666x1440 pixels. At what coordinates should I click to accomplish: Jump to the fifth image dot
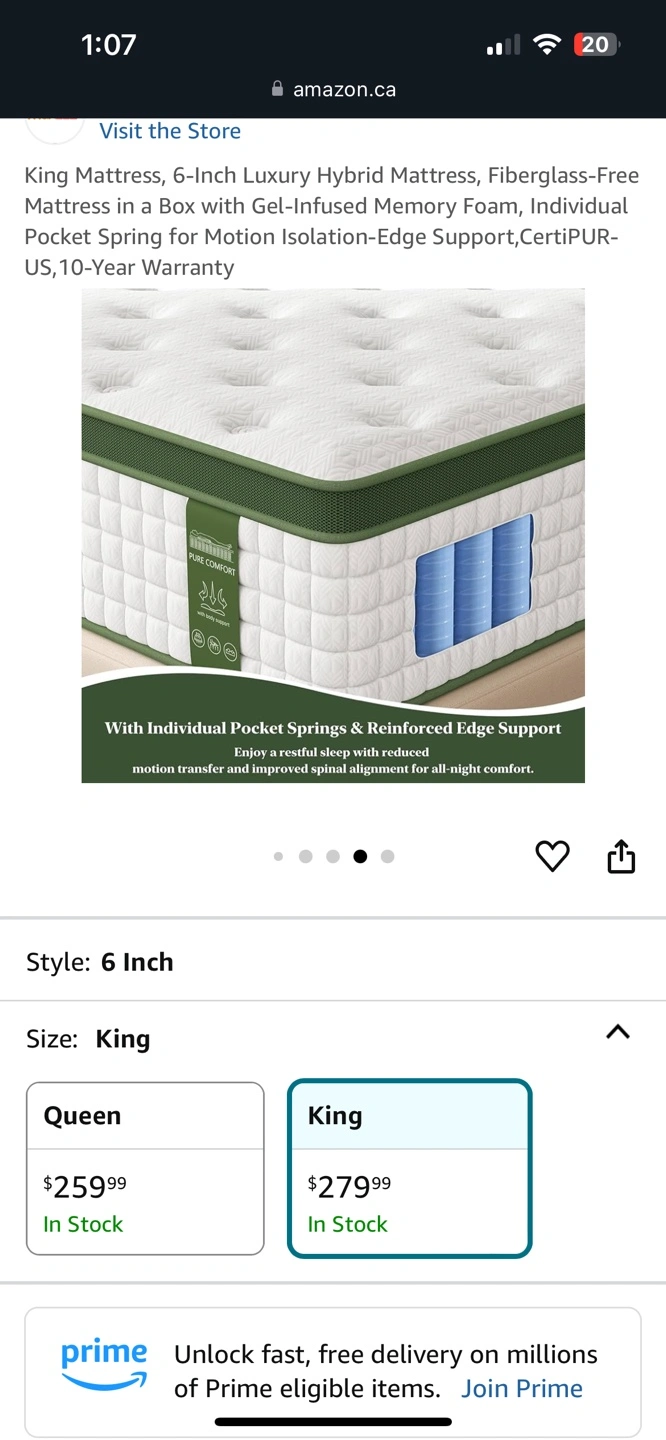tap(388, 856)
